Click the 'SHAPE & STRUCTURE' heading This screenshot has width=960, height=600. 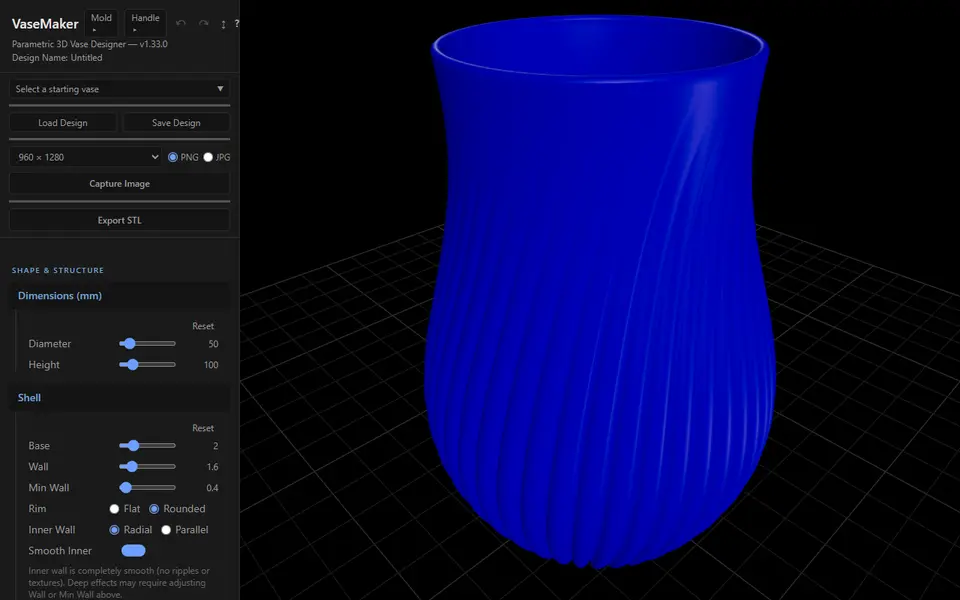(x=58, y=270)
